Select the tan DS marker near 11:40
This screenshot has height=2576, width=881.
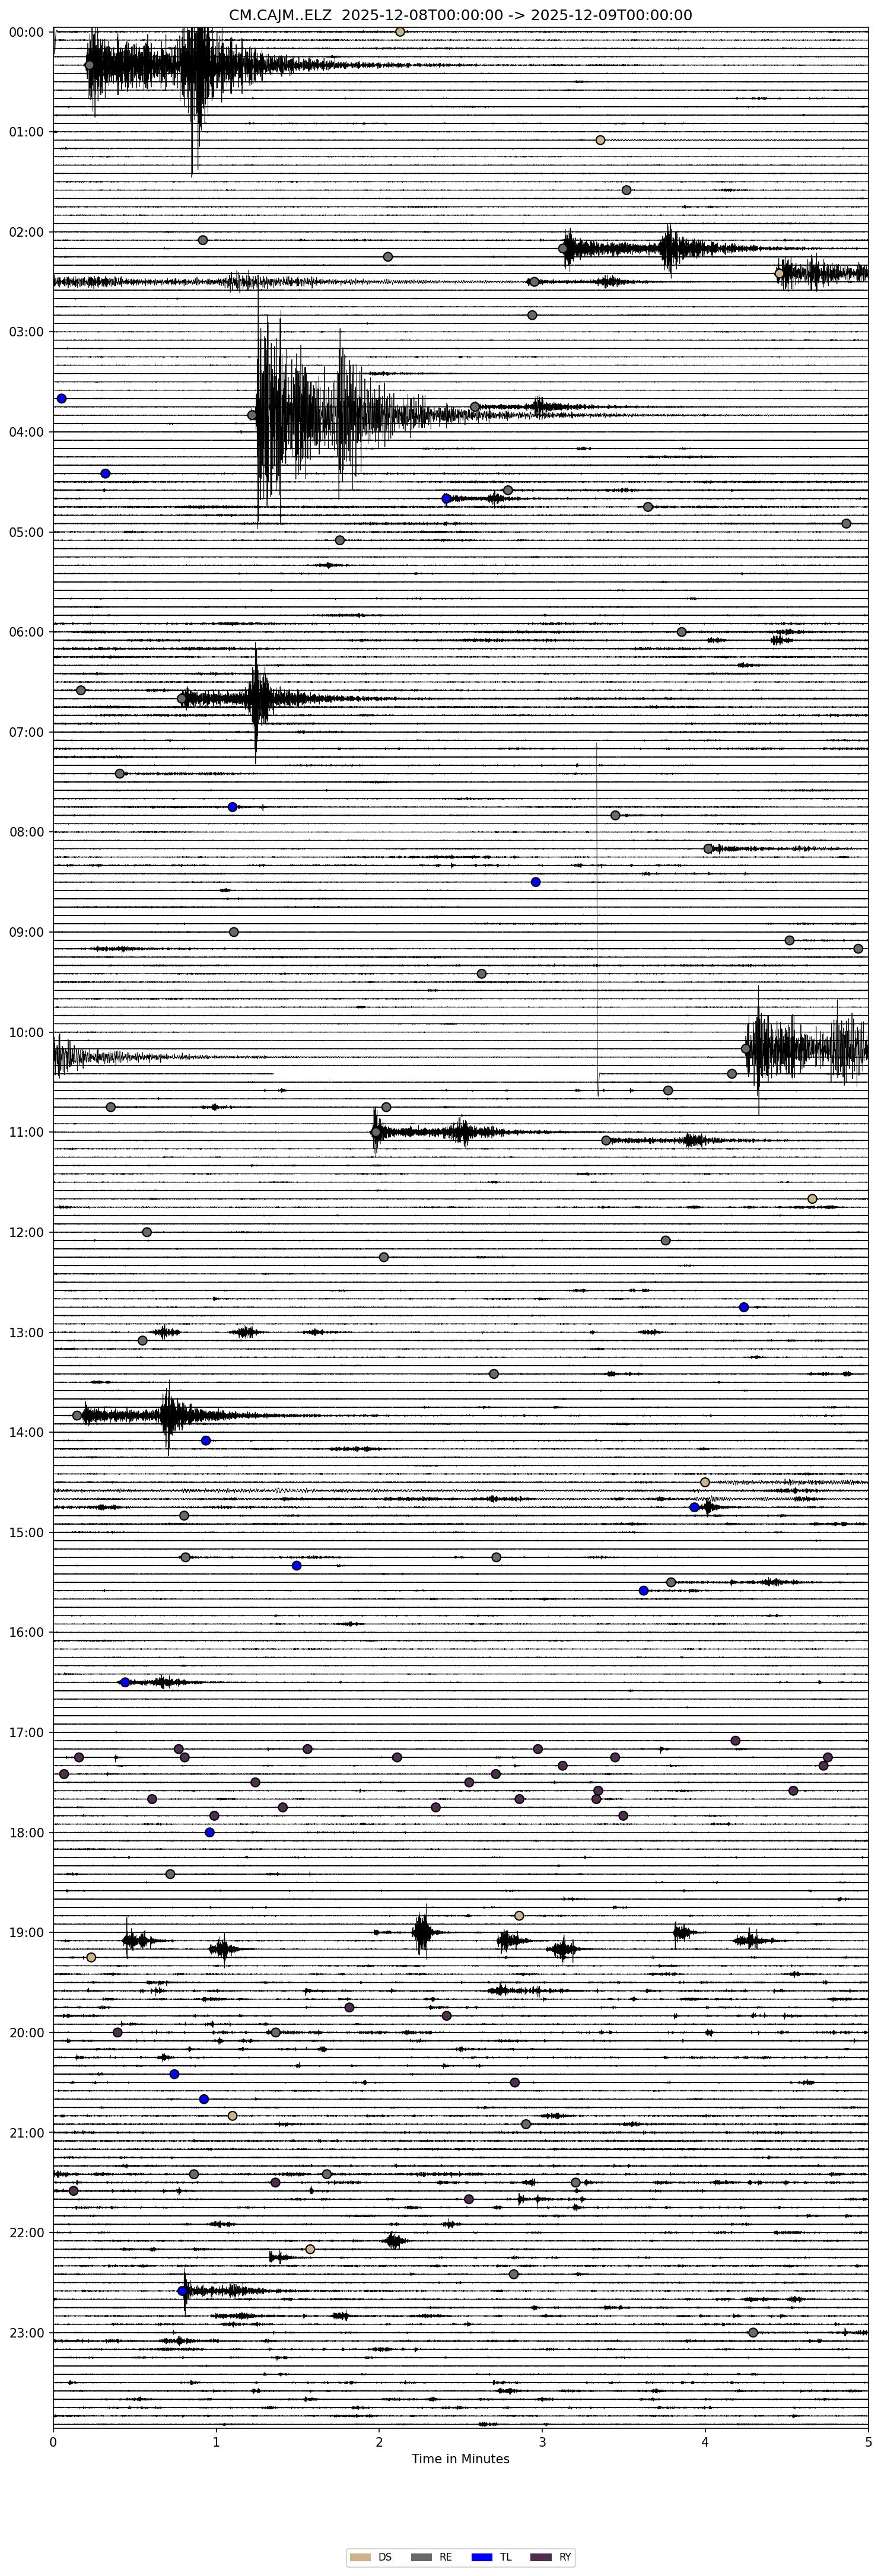812,1199
